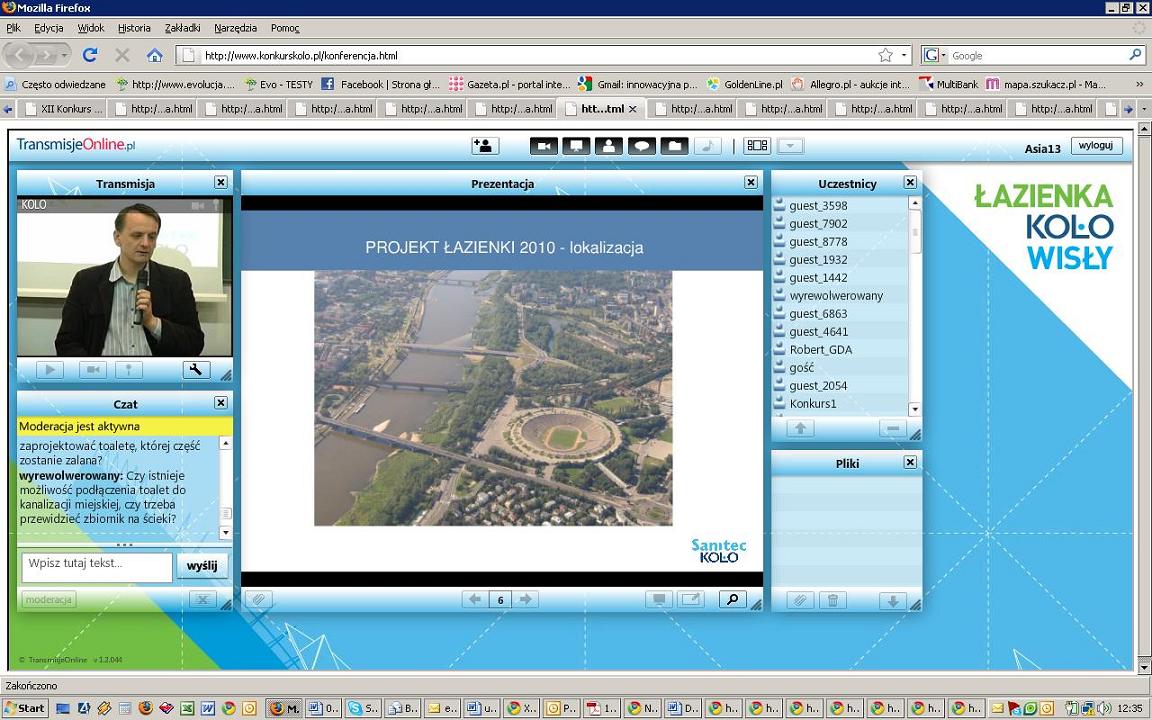1152x720 pixels.
Task: Click the play button under the video
Action: [50, 370]
